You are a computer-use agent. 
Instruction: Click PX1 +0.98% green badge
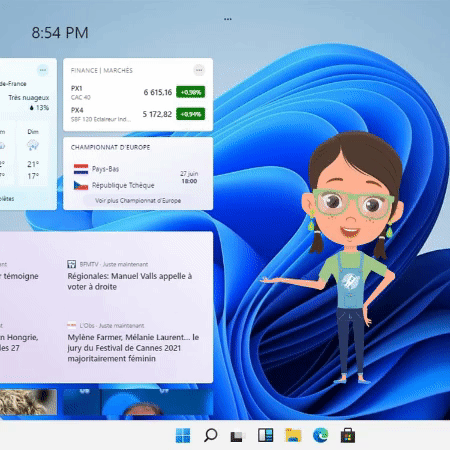(191, 92)
